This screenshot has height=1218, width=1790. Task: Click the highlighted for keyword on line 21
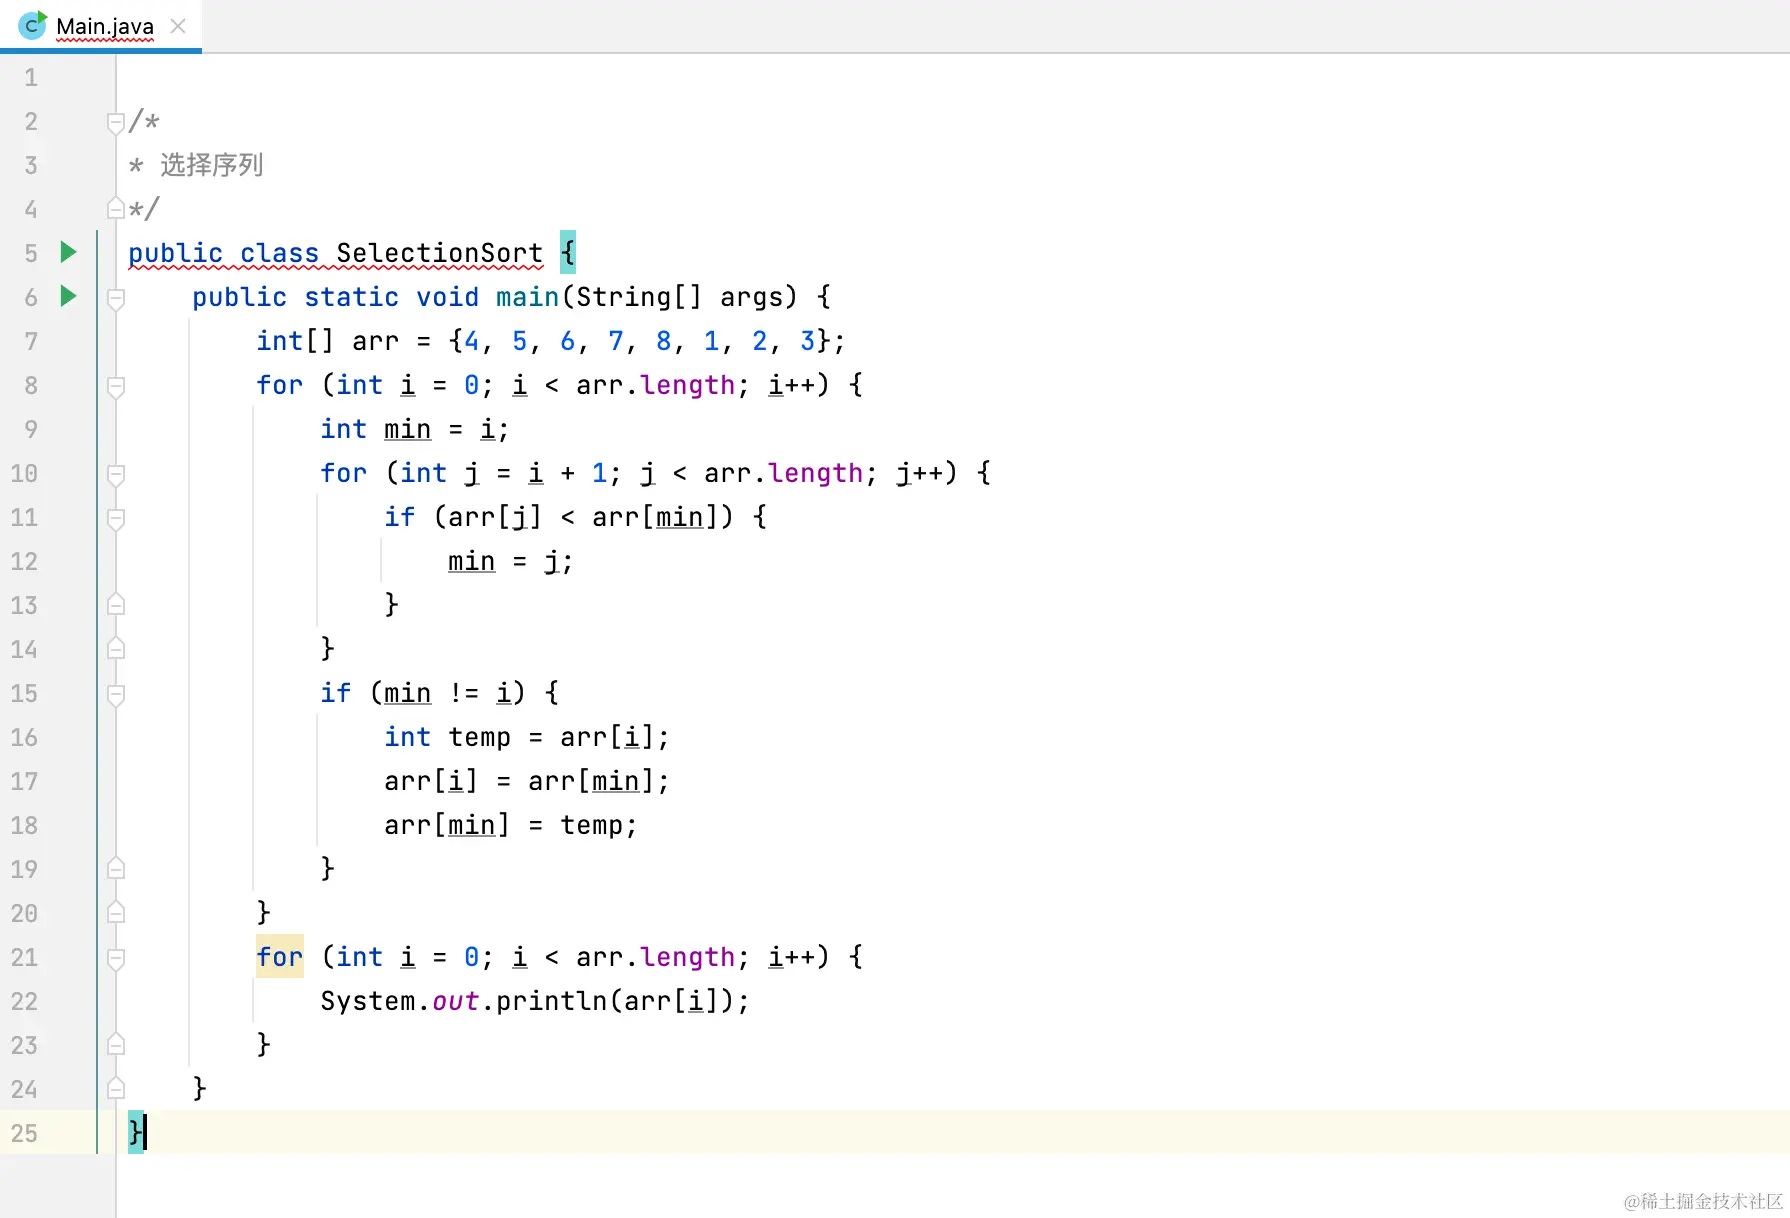click(279, 957)
